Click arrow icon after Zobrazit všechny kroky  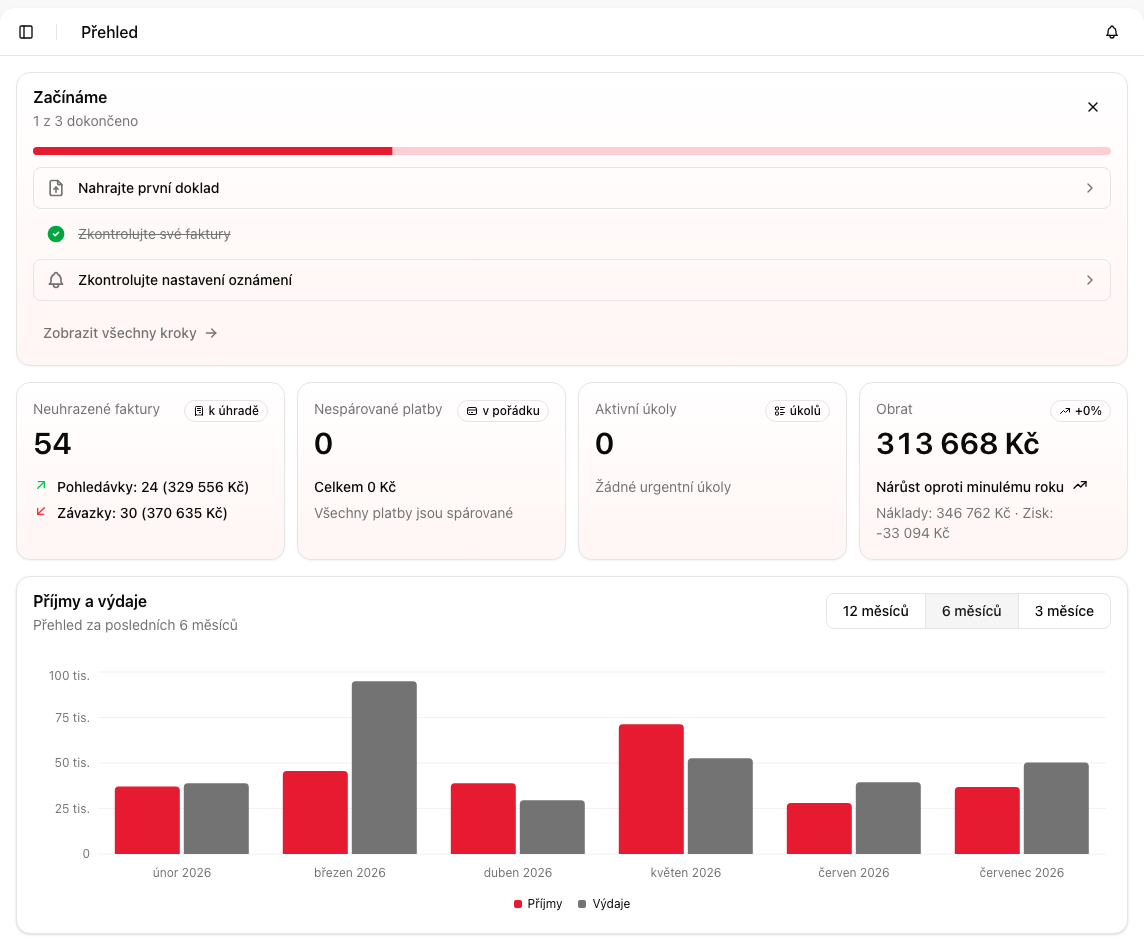[x=212, y=333]
